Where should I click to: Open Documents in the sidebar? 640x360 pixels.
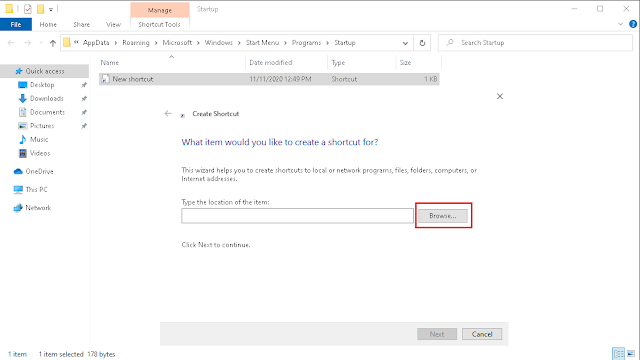[47, 112]
